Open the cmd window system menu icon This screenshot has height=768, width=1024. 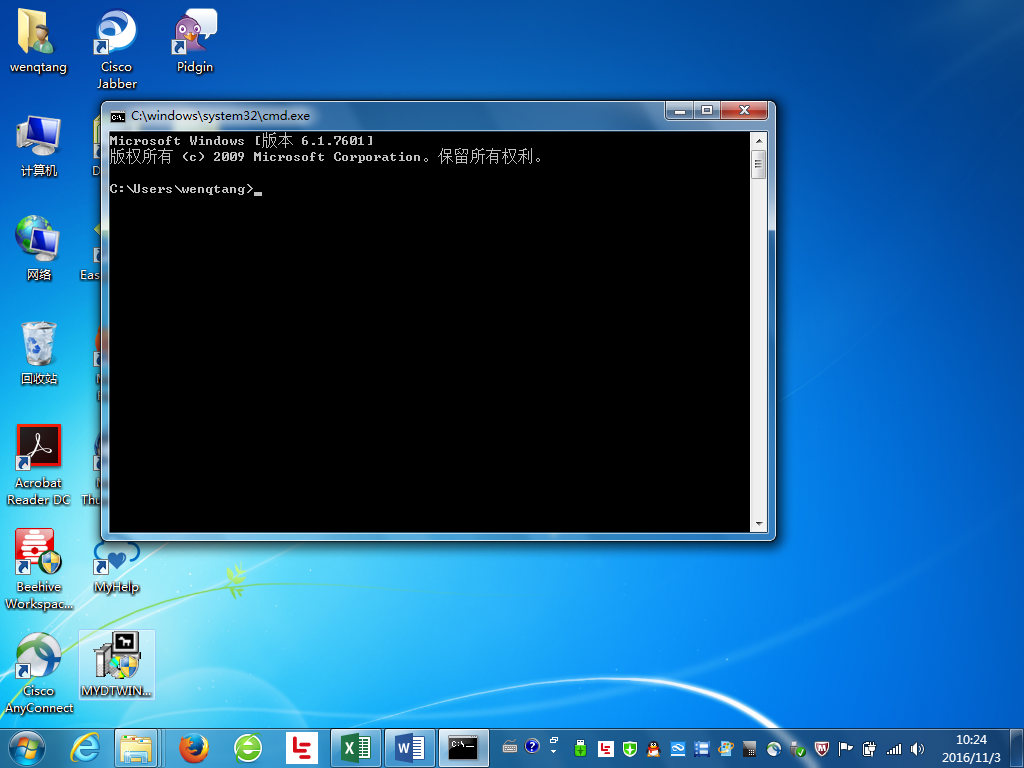(118, 116)
